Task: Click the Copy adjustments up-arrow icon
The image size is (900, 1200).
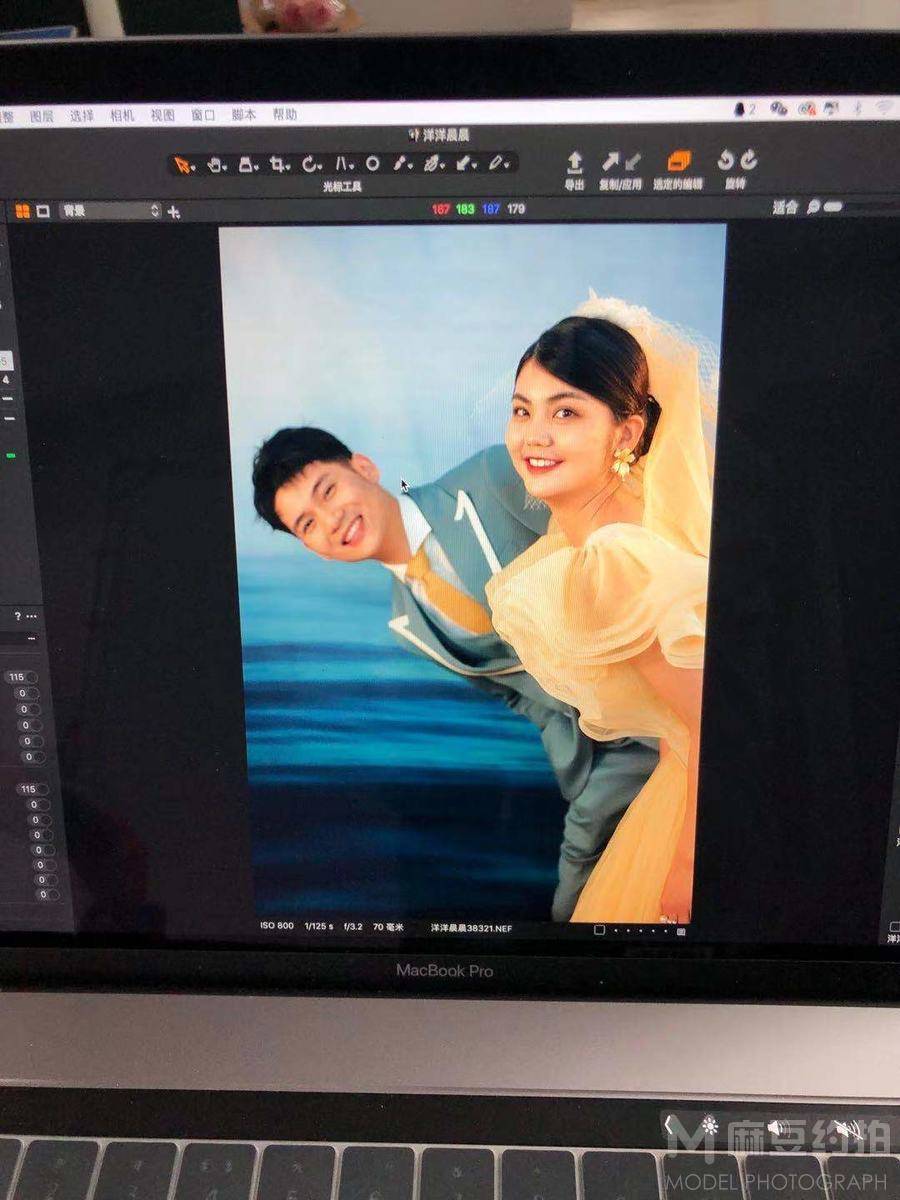Action: point(610,161)
